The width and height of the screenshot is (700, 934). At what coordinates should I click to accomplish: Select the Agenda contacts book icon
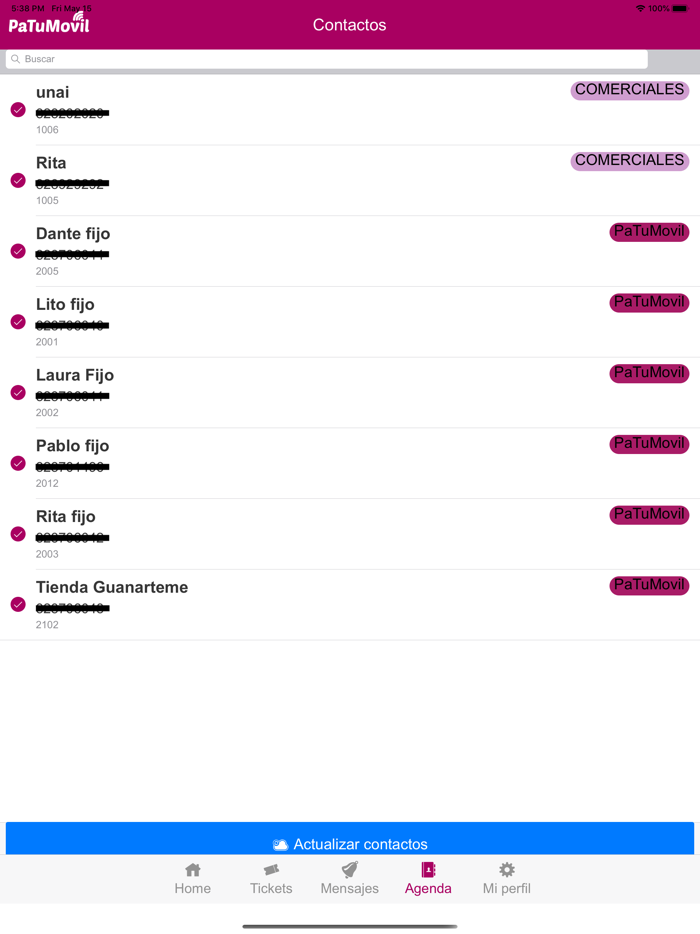point(428,870)
